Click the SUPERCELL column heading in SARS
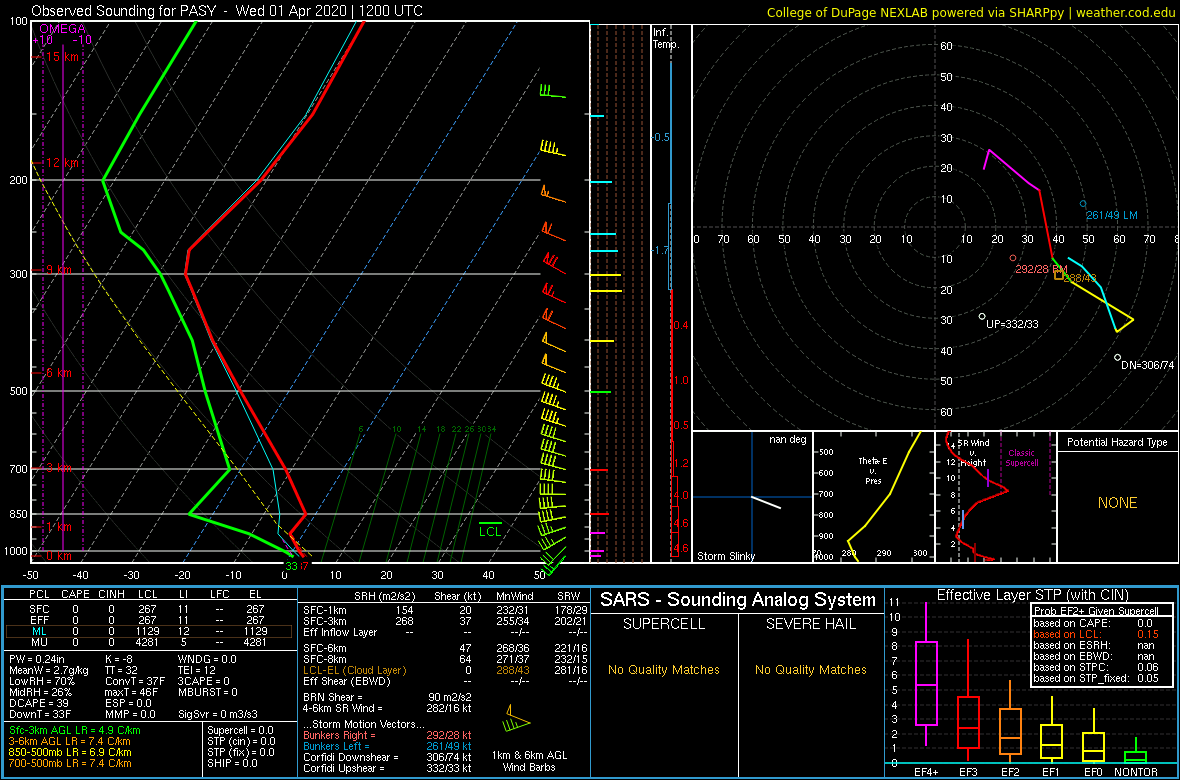Viewport: 1180px width, 780px height. click(664, 624)
